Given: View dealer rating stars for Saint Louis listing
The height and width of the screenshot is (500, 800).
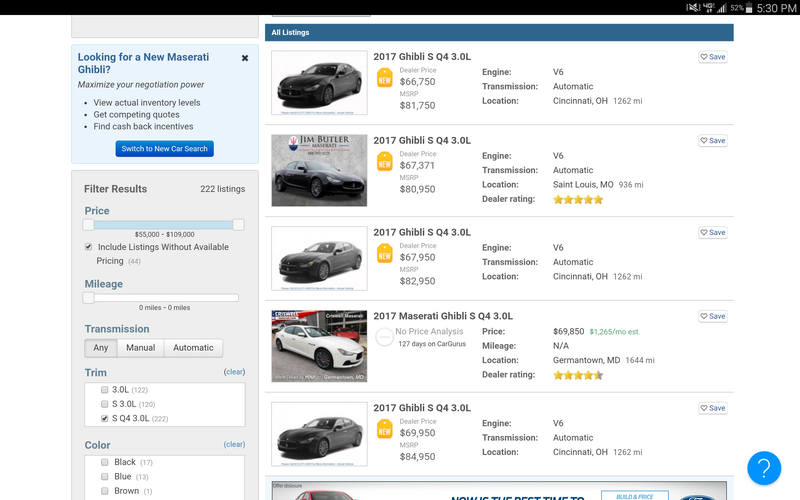Looking at the screenshot, I should pos(578,199).
